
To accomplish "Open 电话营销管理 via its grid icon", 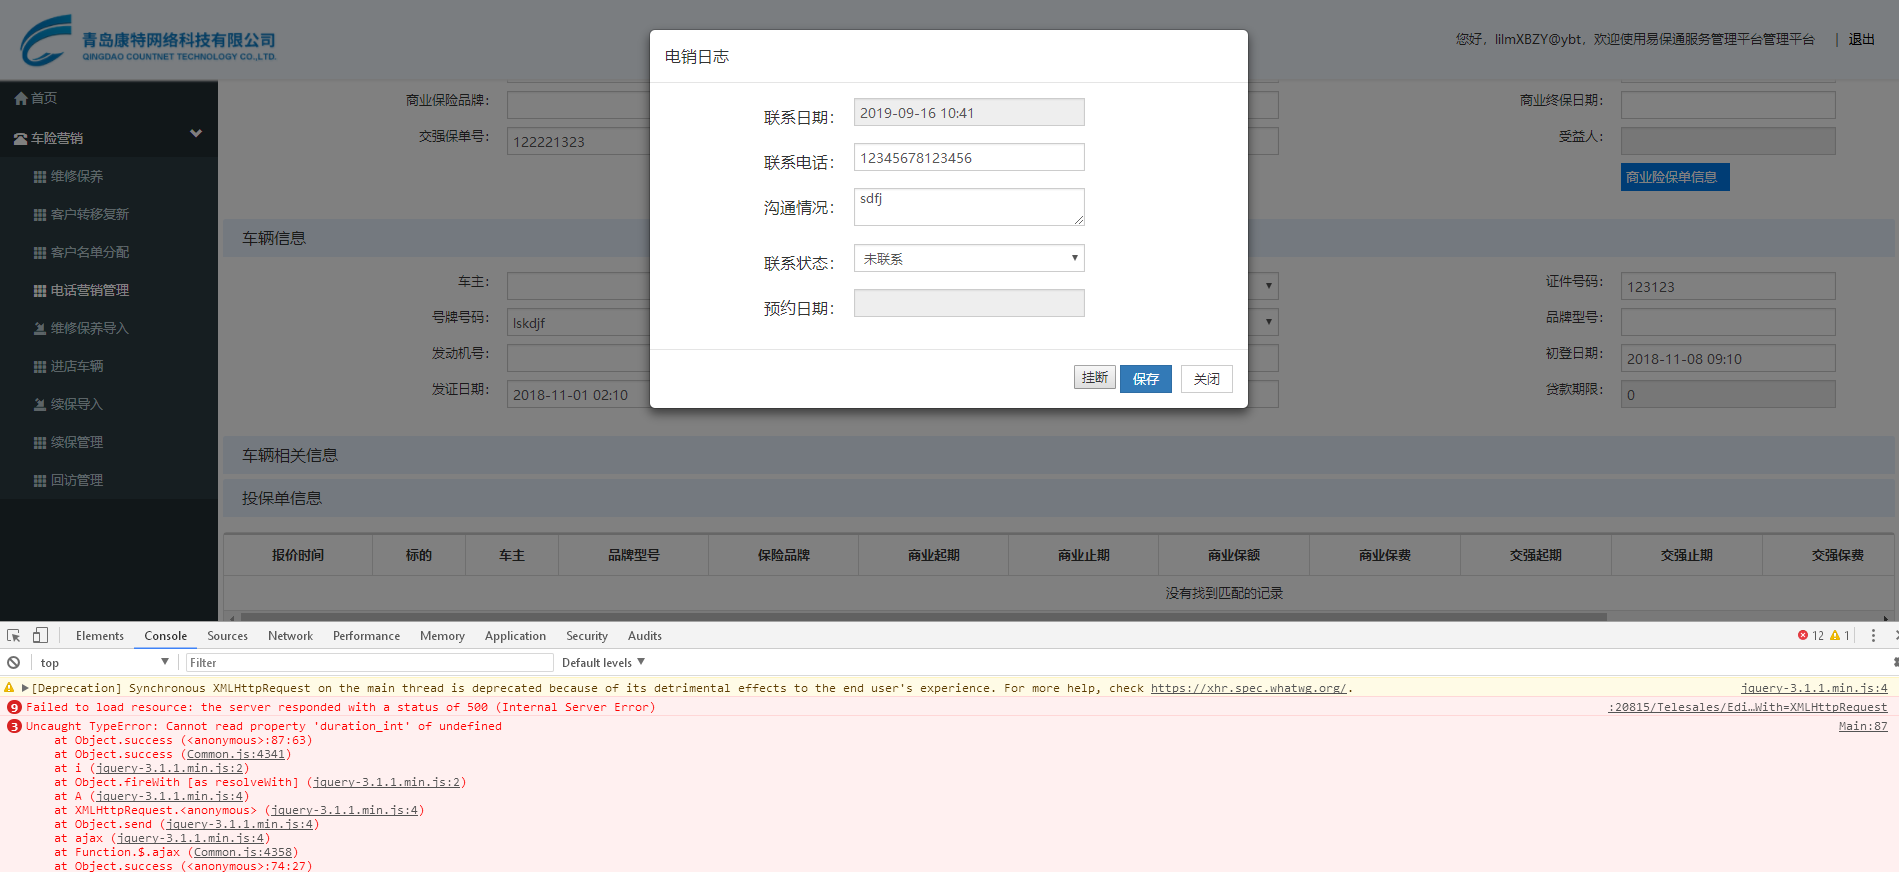I will tap(40, 291).
